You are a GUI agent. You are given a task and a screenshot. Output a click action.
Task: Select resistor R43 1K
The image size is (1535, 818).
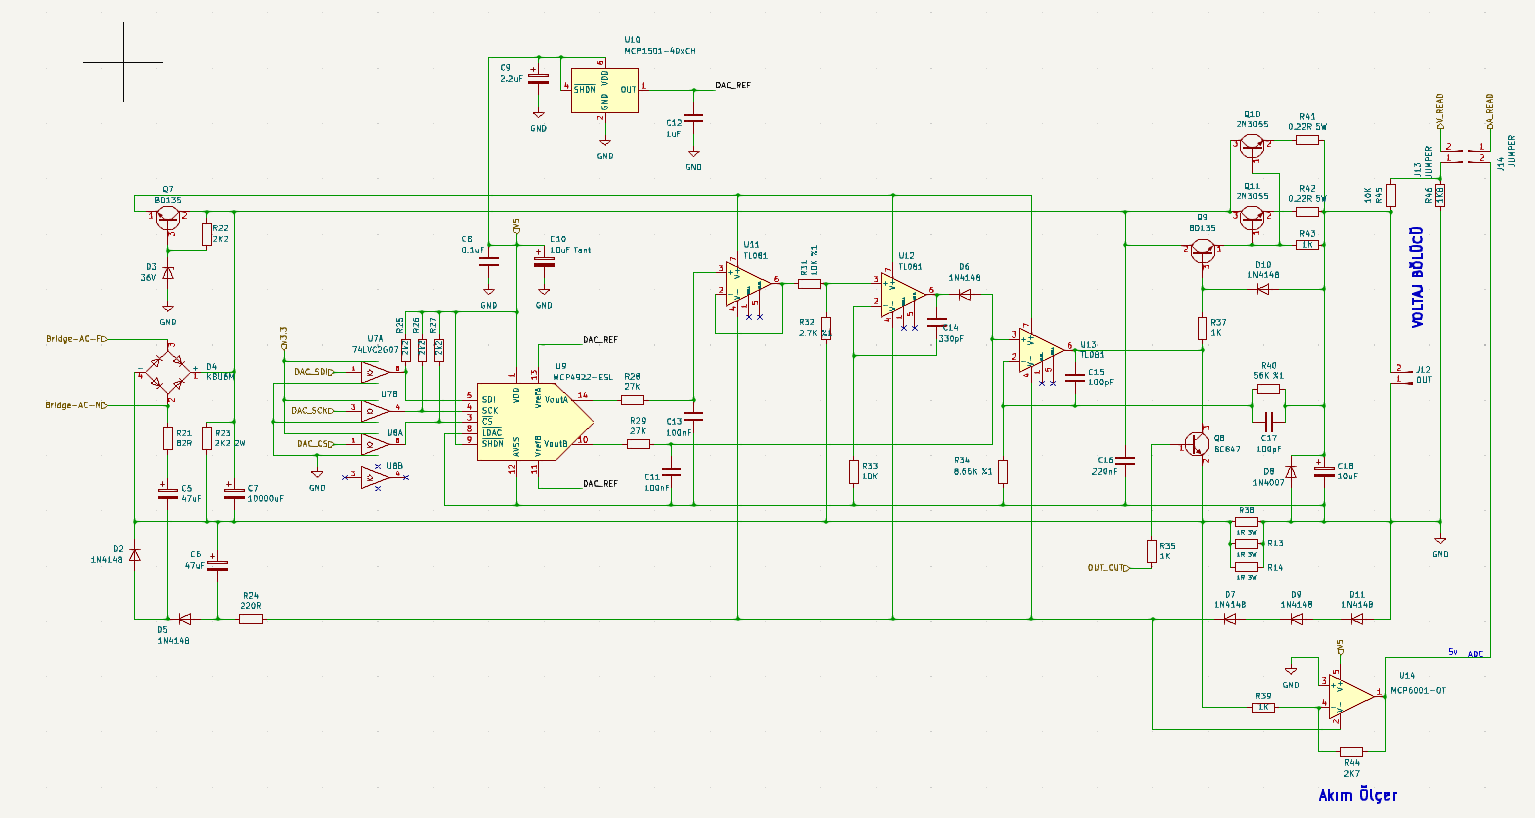pos(1307,245)
